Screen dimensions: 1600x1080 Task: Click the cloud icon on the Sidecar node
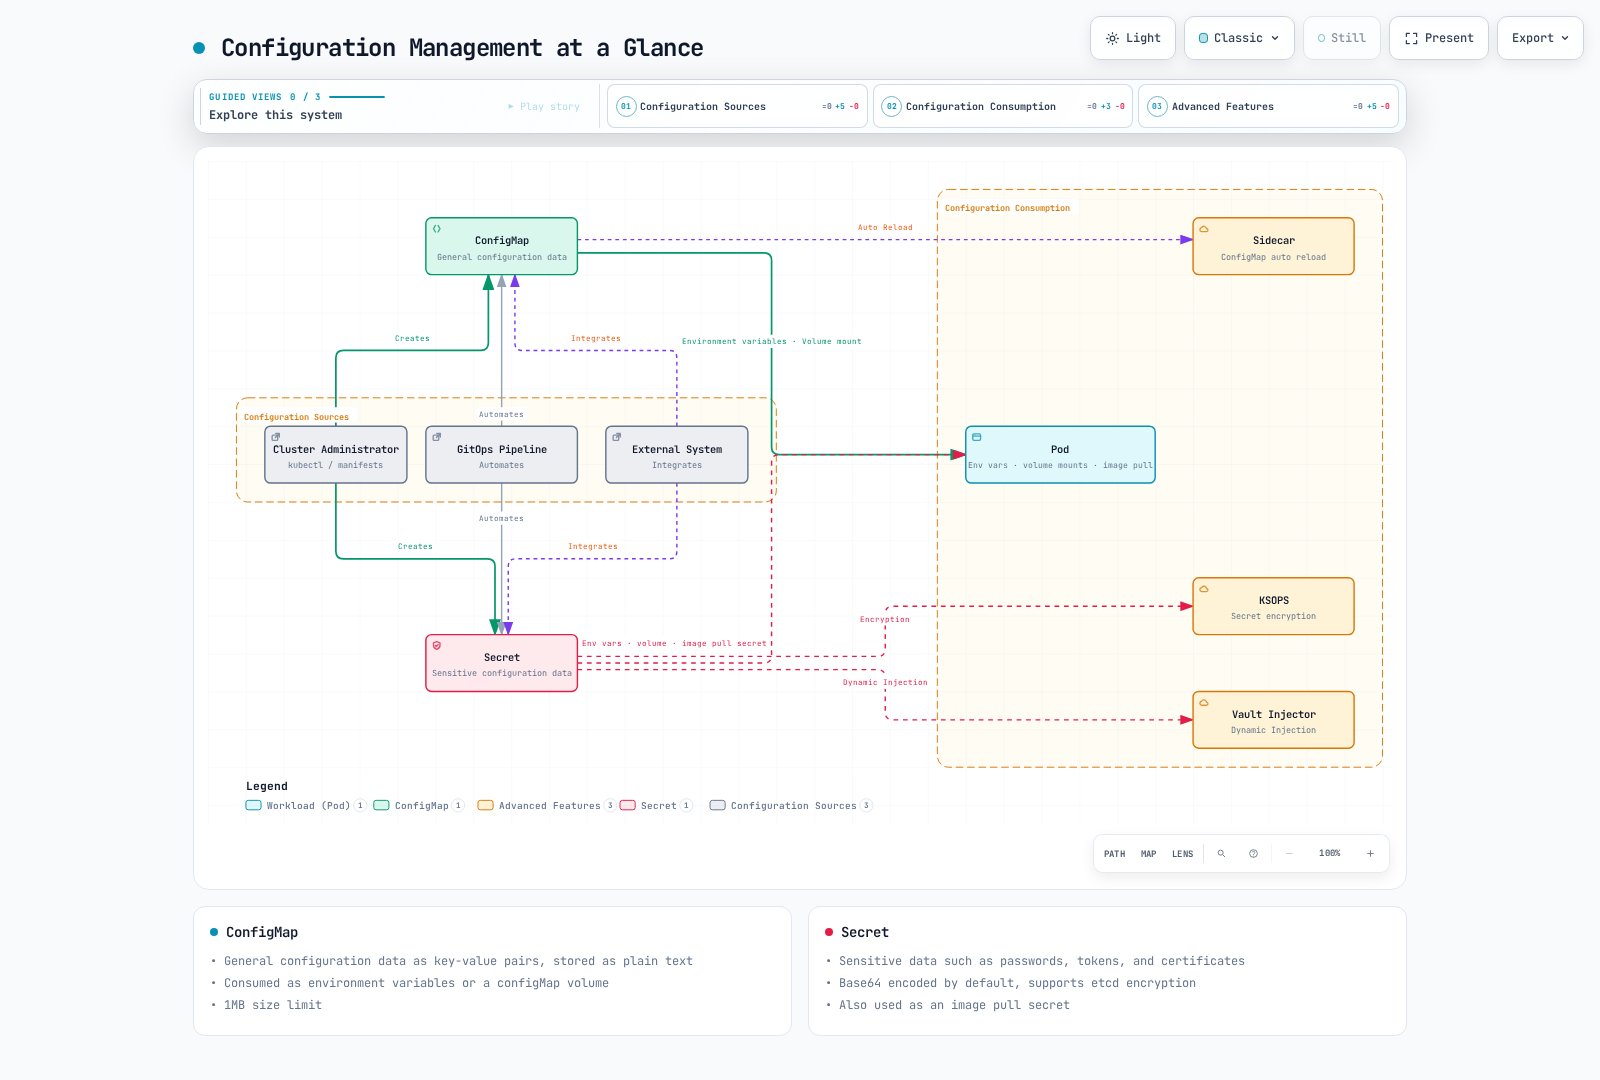(x=1204, y=229)
